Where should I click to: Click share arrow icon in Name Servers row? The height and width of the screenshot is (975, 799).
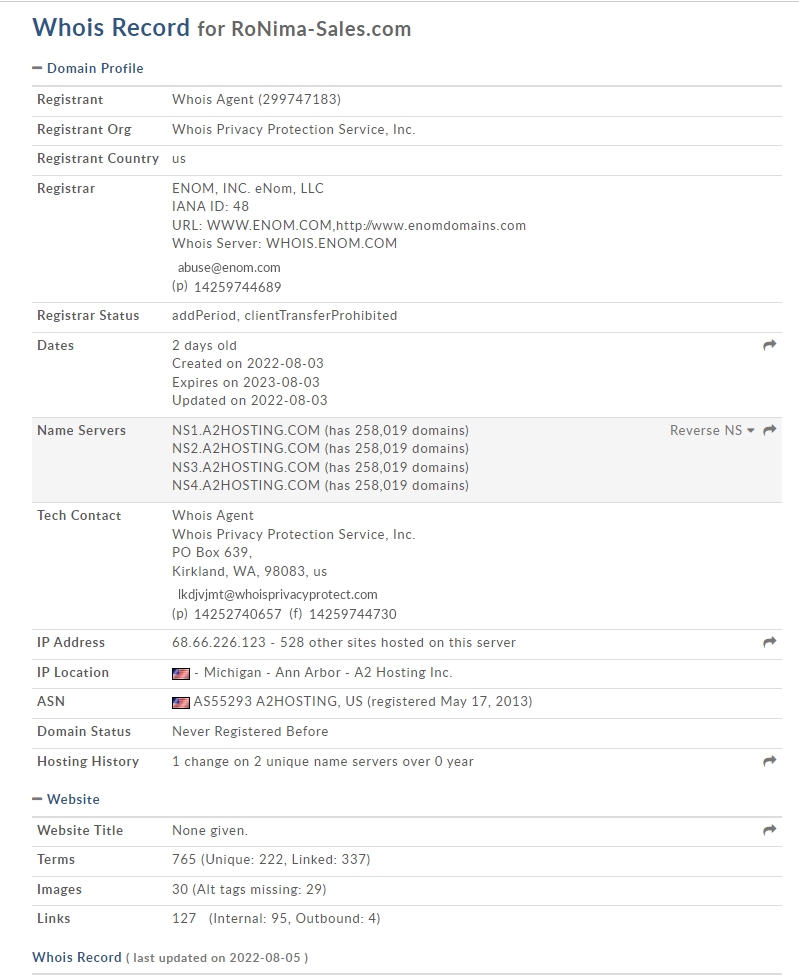(770, 430)
